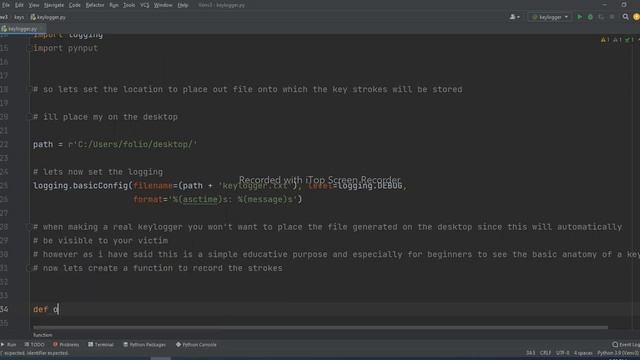The width and height of the screenshot is (640, 360).
Task: Click the weak warnings indicator in editor corner
Action: click(x=617, y=40)
